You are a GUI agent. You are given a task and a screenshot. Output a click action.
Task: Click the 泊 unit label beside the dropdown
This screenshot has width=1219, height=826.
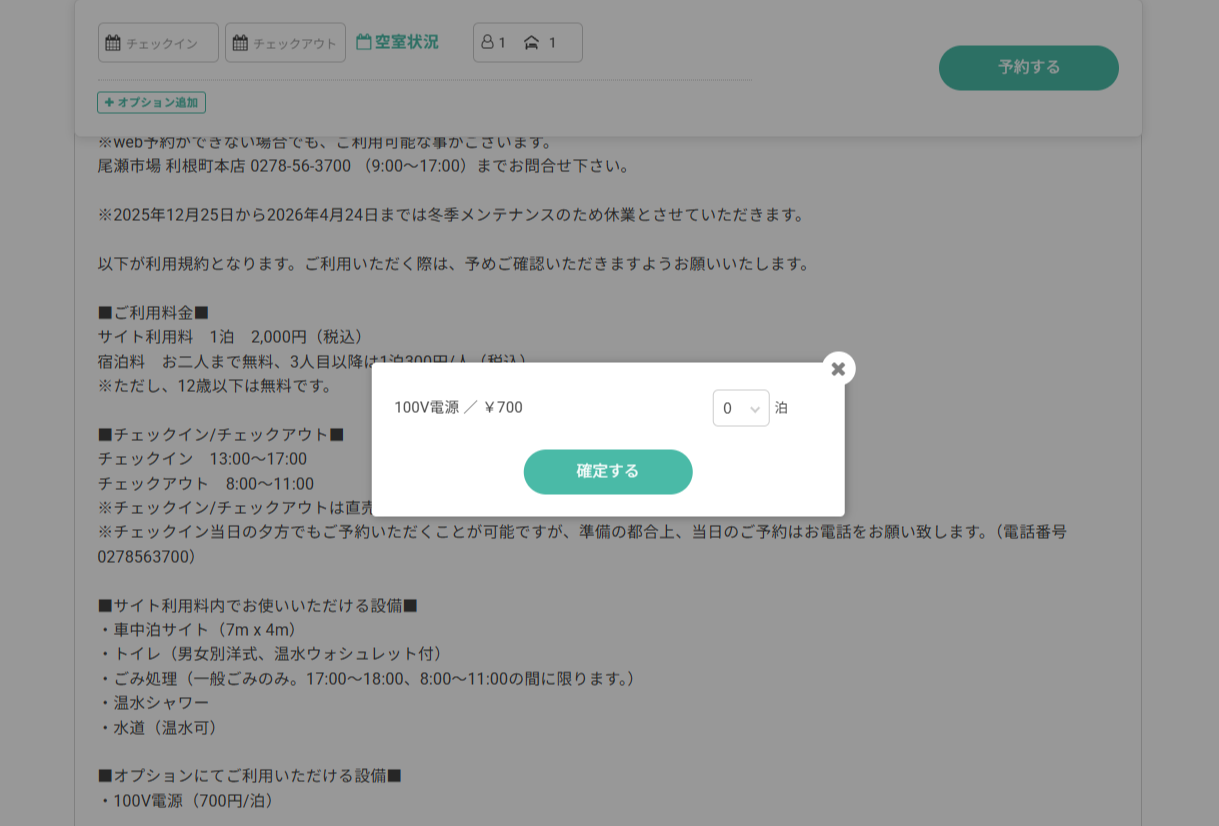(781, 408)
